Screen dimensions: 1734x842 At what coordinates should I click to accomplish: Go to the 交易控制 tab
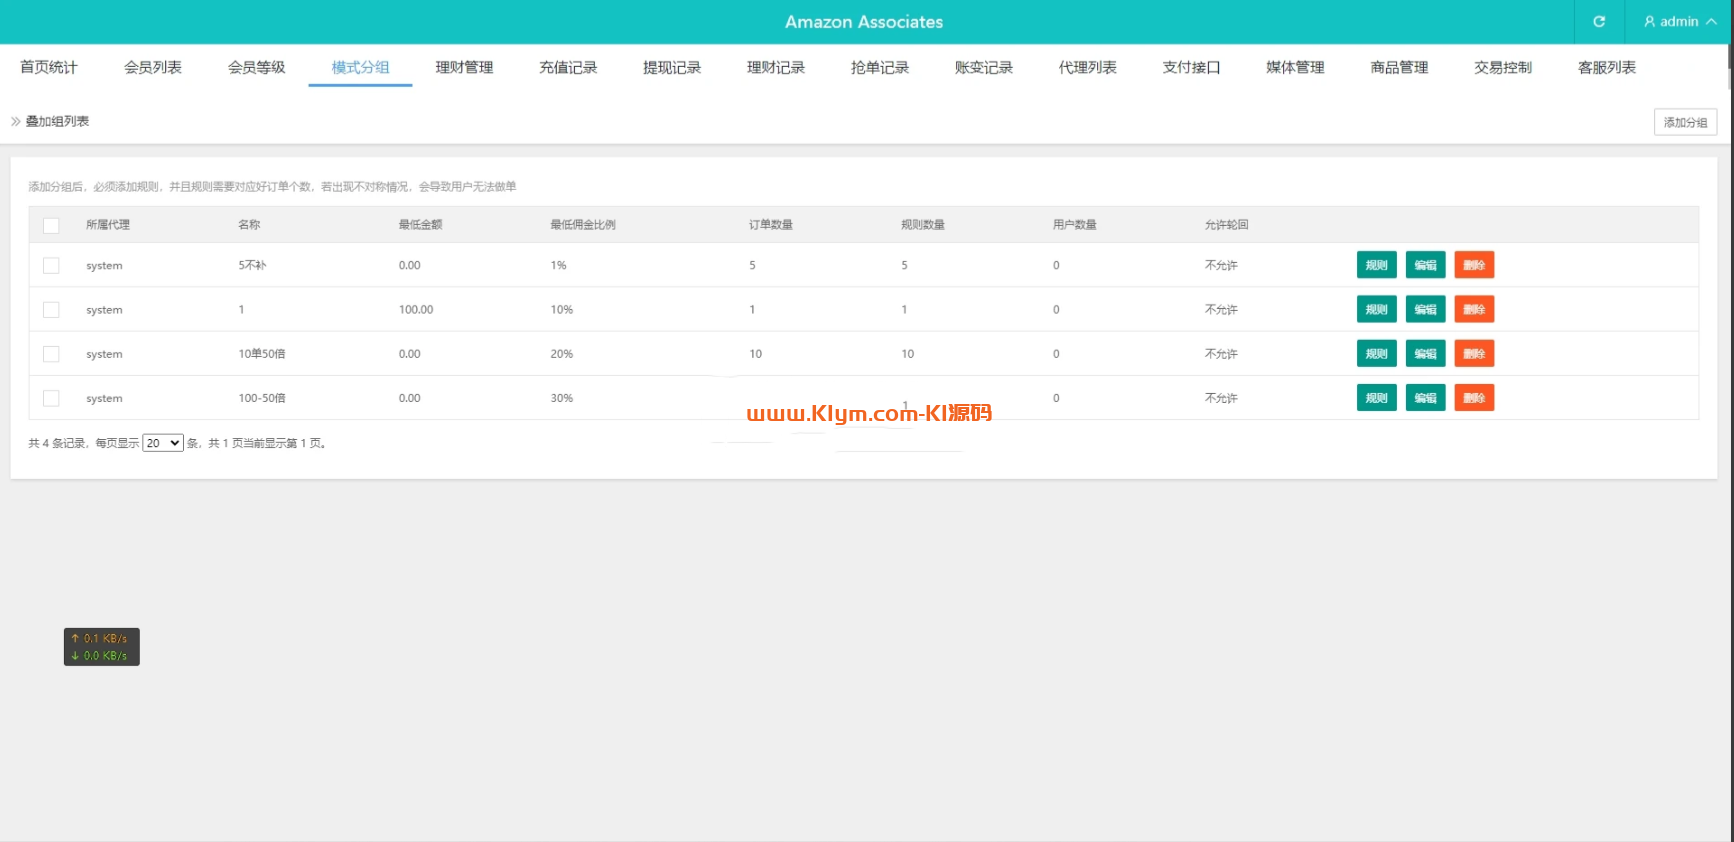(x=1502, y=68)
